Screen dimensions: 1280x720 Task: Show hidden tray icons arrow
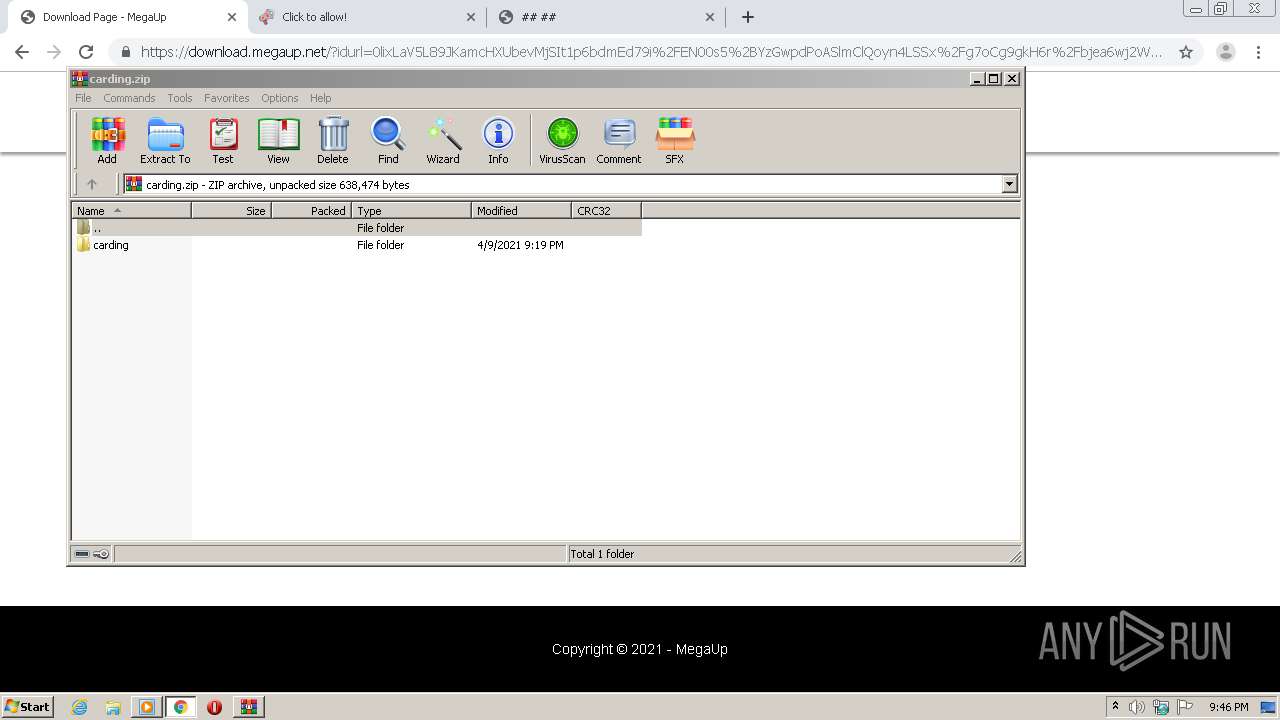[x=1115, y=707]
